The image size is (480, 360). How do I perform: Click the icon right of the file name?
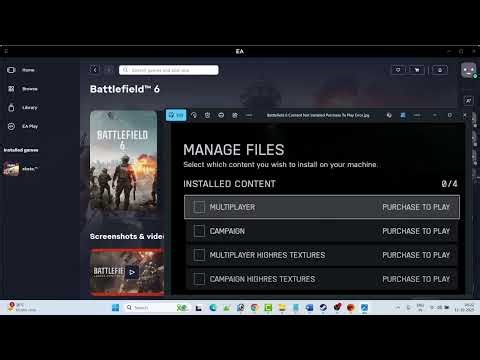coord(389,115)
